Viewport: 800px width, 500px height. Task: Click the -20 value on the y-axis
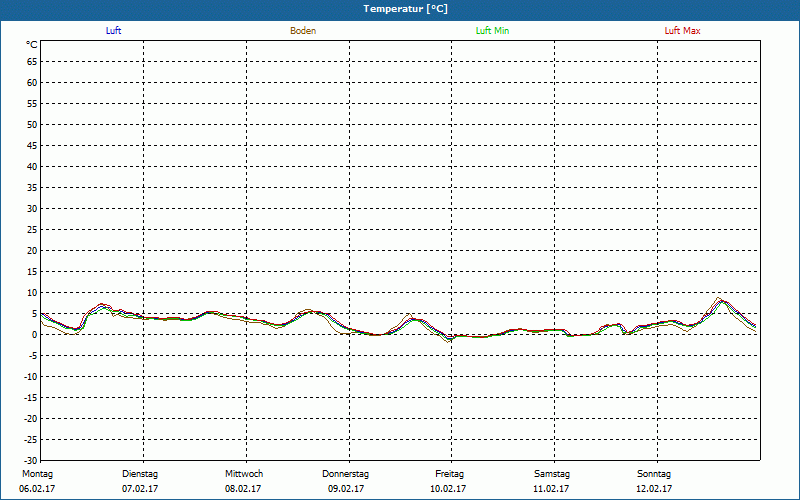coord(31,419)
